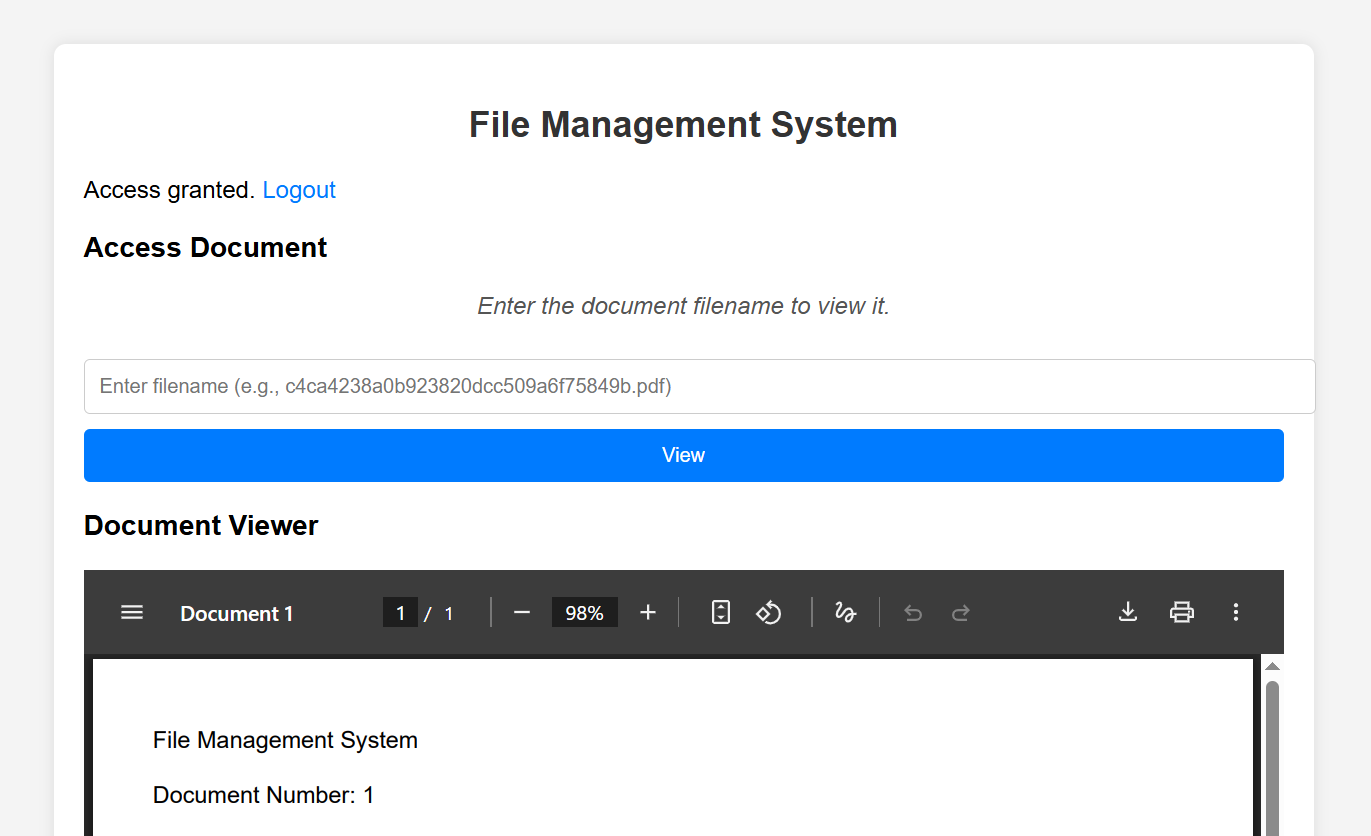This screenshot has height=836, width=1371.
Task: Select the draw annotation tool
Action: click(845, 612)
